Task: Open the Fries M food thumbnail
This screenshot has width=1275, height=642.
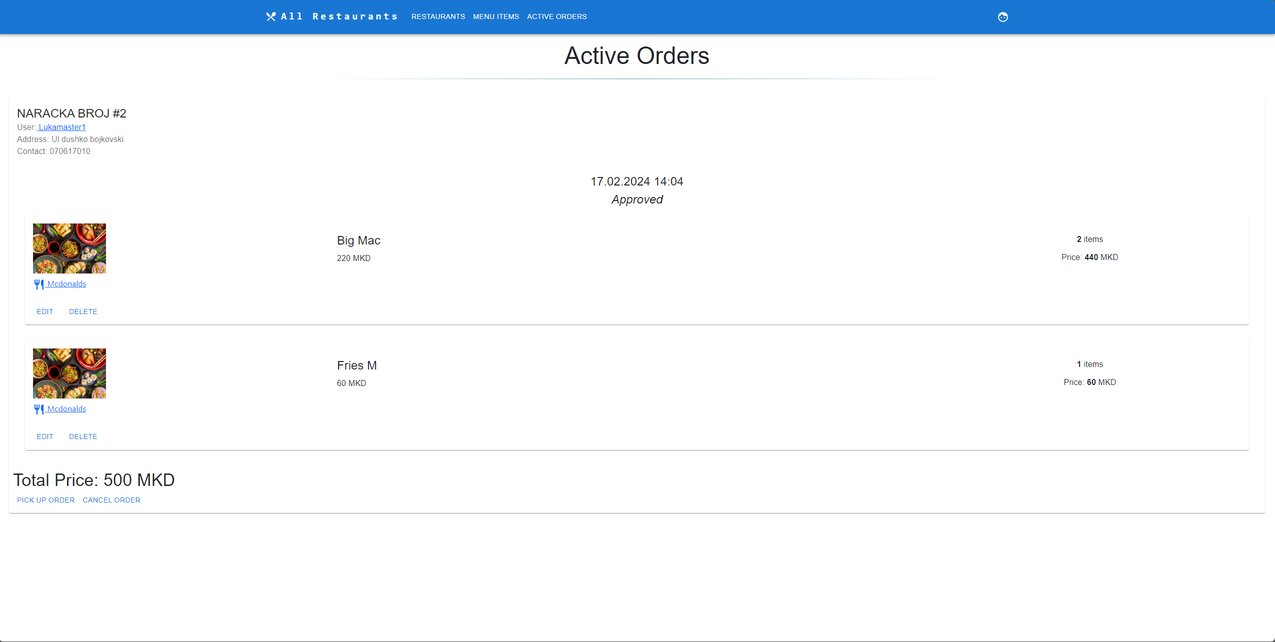Action: [x=69, y=373]
